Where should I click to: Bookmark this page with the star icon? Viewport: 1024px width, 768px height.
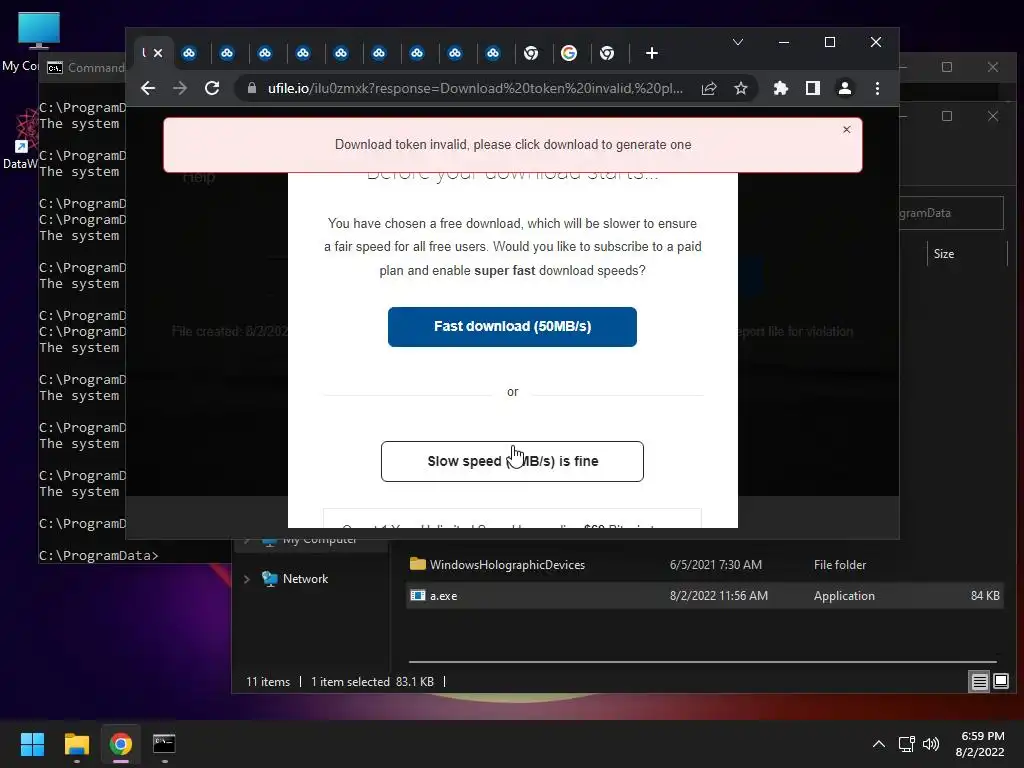click(741, 88)
